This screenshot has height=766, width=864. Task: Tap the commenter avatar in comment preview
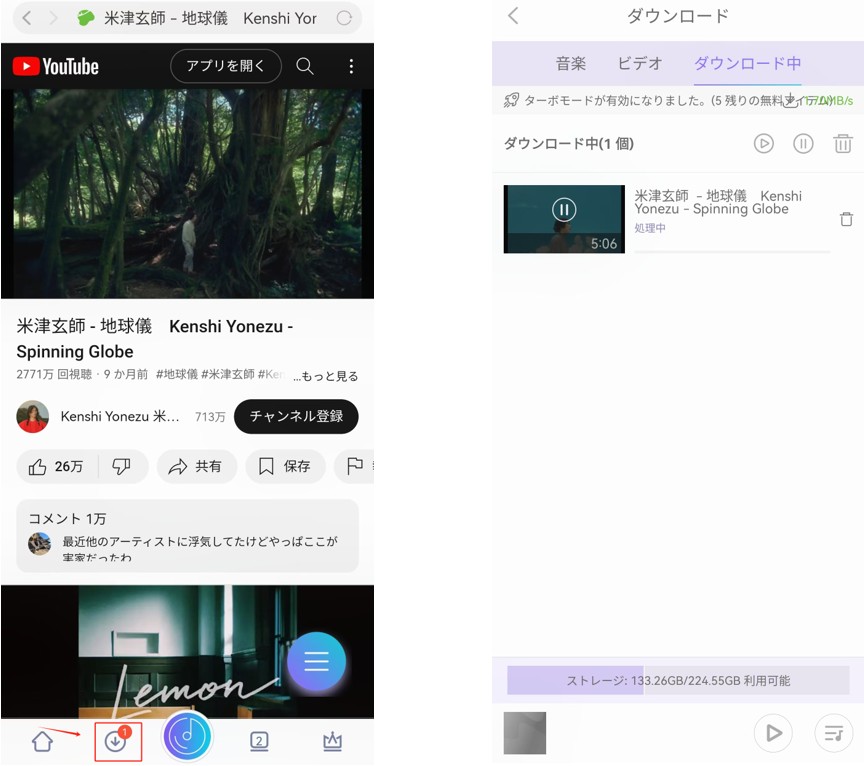pyautogui.click(x=40, y=544)
